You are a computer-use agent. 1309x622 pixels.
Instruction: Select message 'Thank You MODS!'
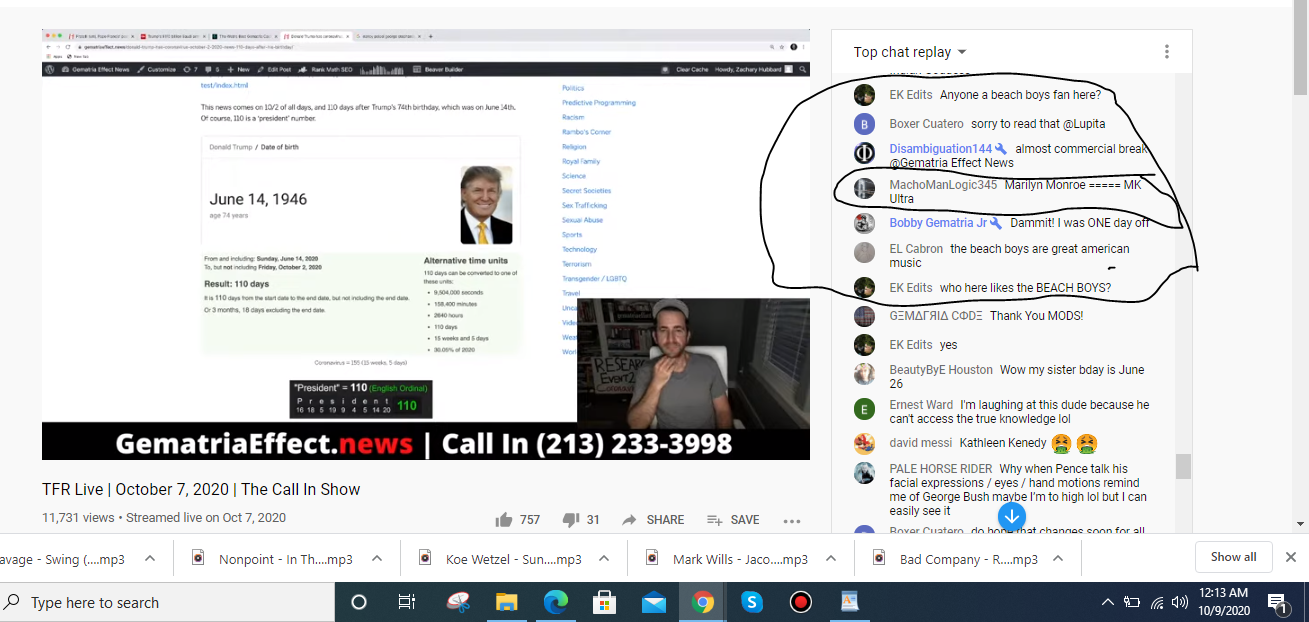[1037, 316]
